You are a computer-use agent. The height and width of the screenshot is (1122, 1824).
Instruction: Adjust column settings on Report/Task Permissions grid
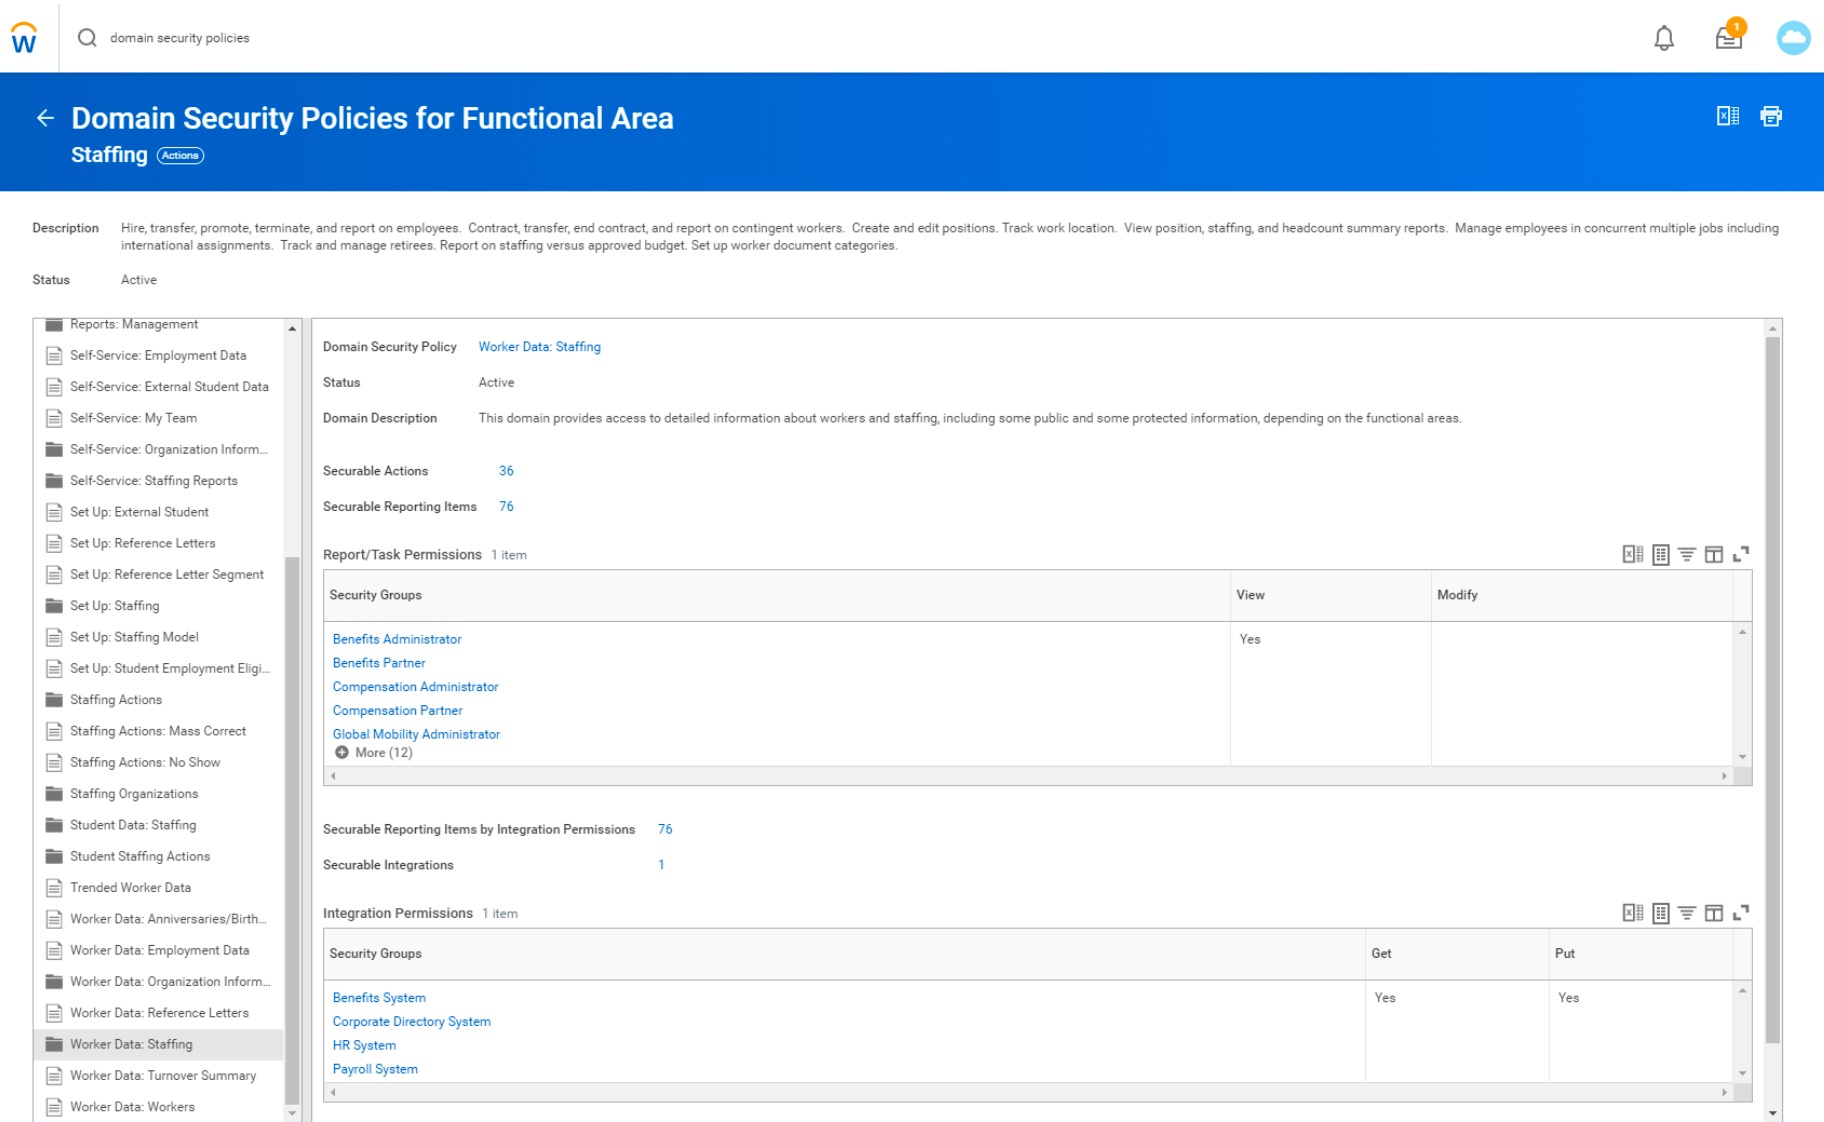pos(1714,553)
